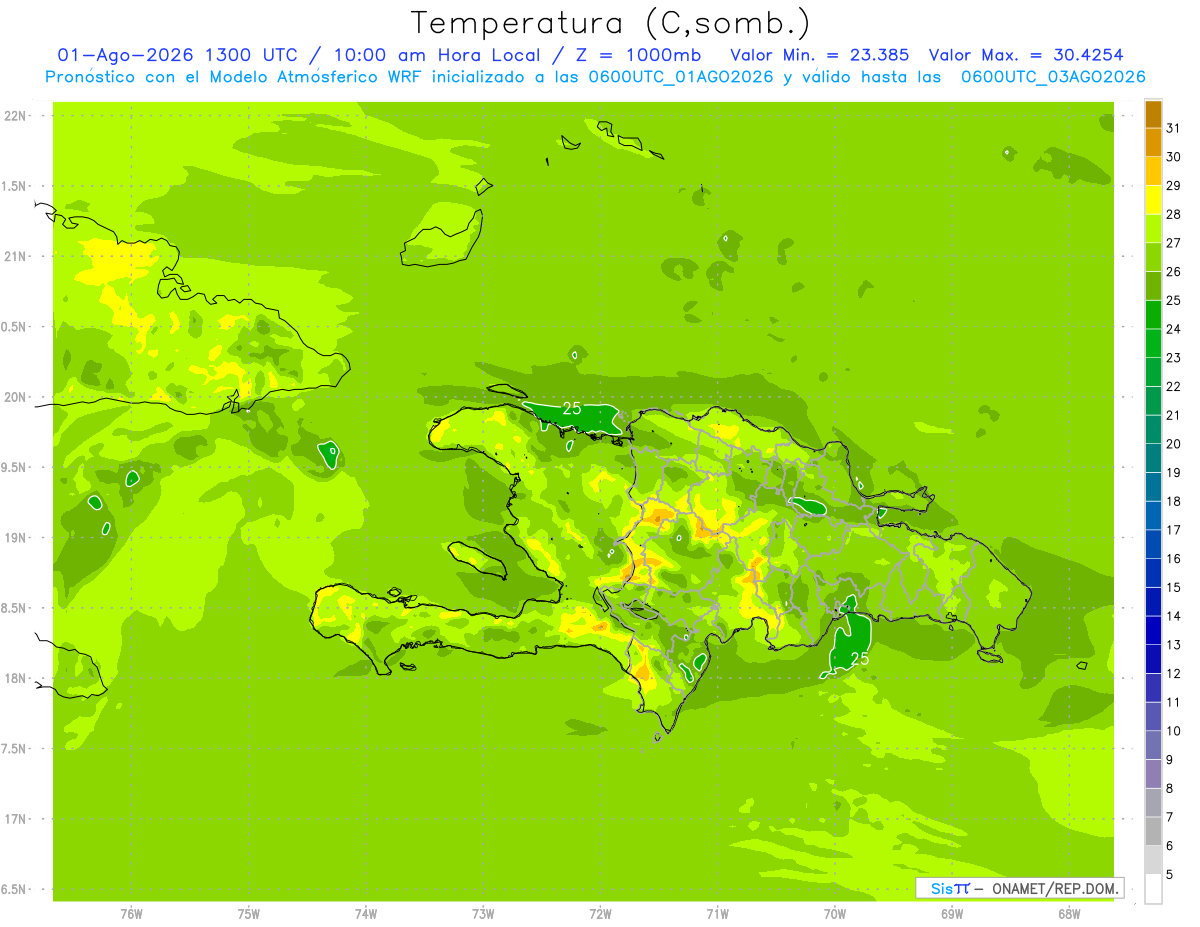Click the colorbar label '31'

click(1173, 128)
